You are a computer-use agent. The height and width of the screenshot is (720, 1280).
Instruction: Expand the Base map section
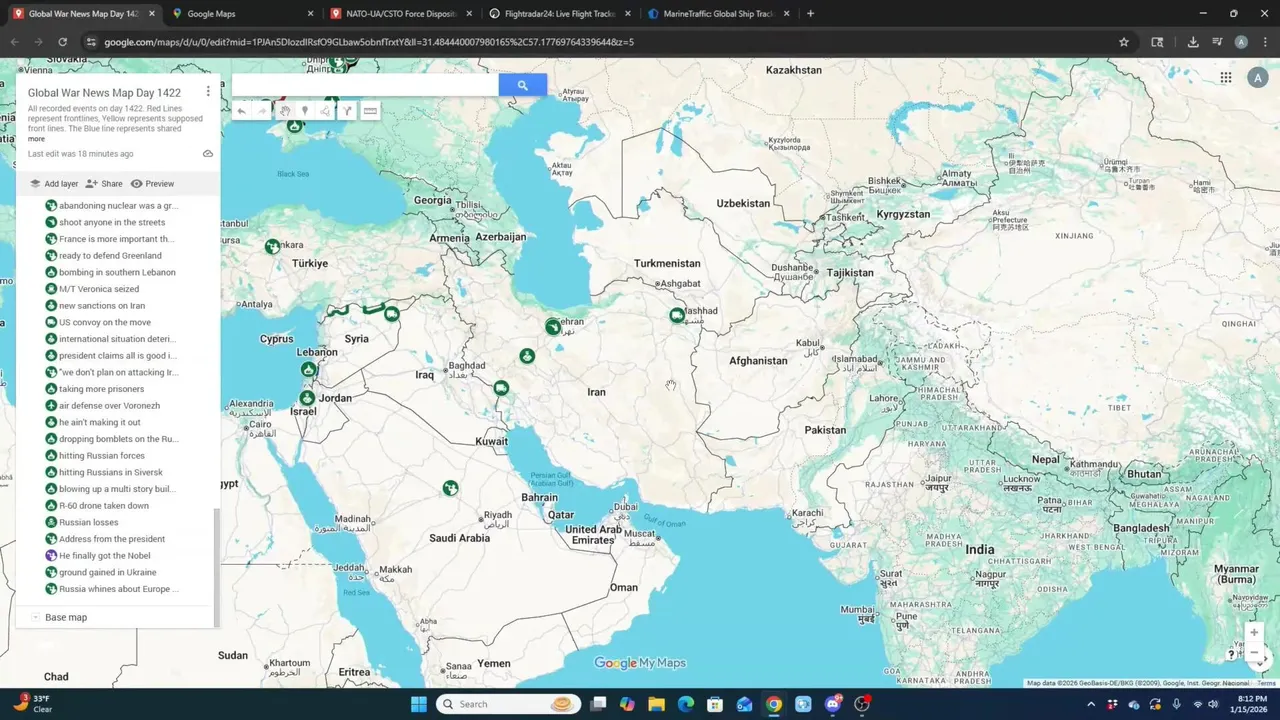(35, 617)
